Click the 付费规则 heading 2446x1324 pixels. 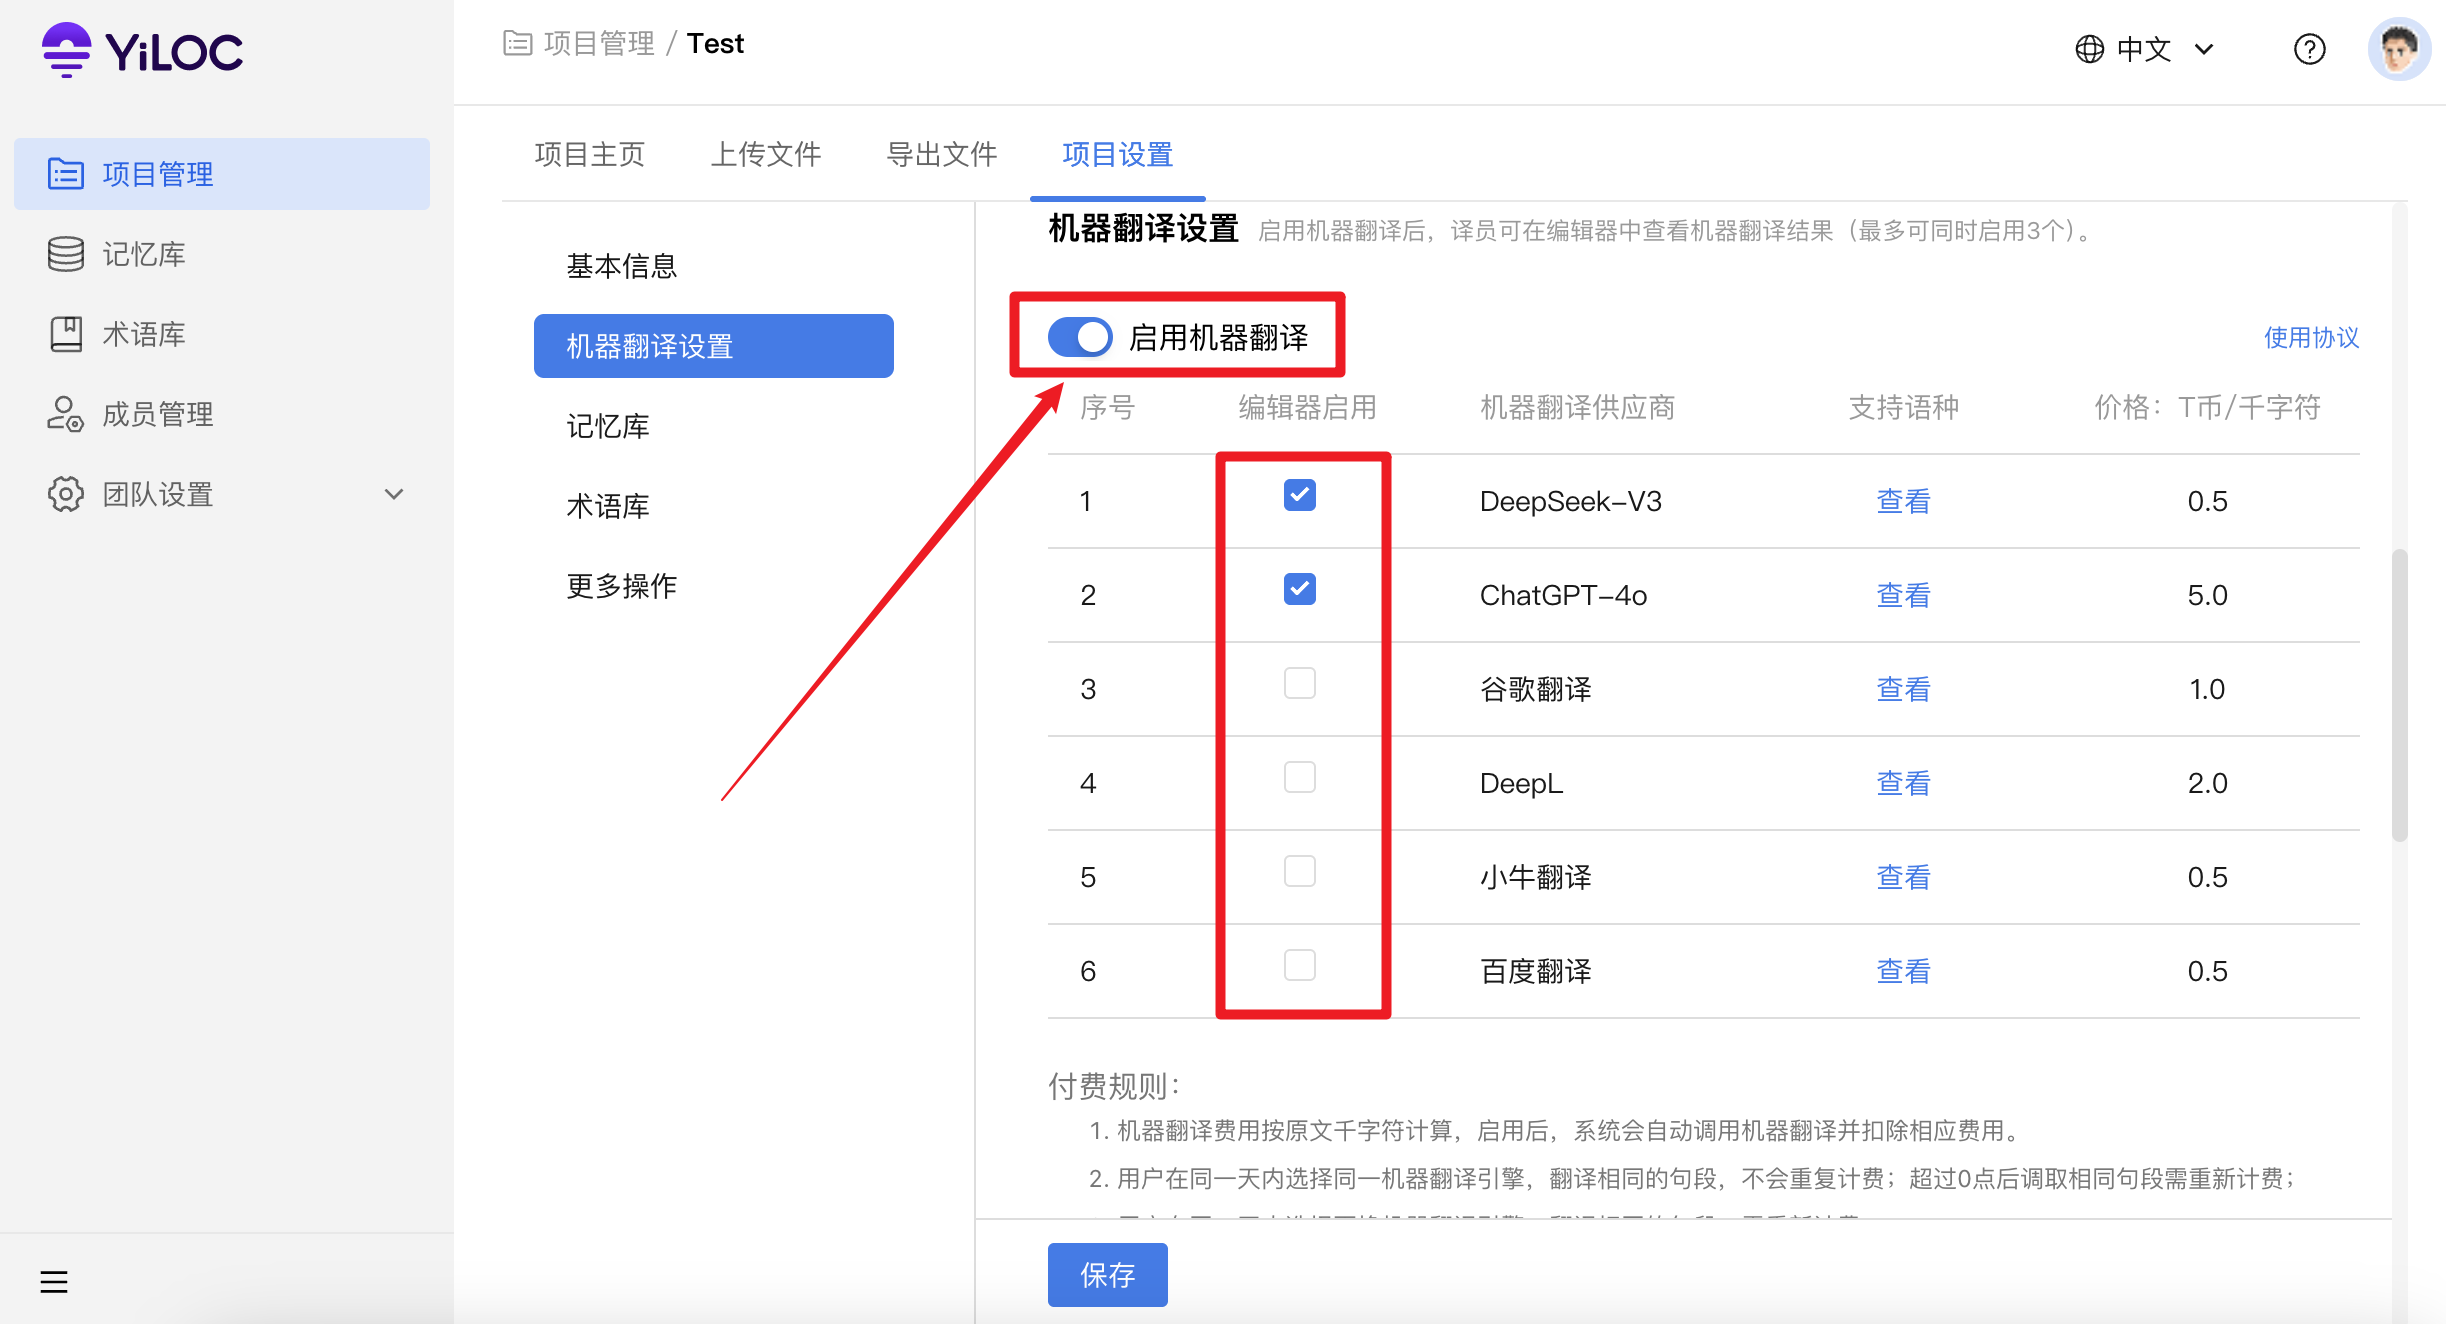[1114, 1086]
